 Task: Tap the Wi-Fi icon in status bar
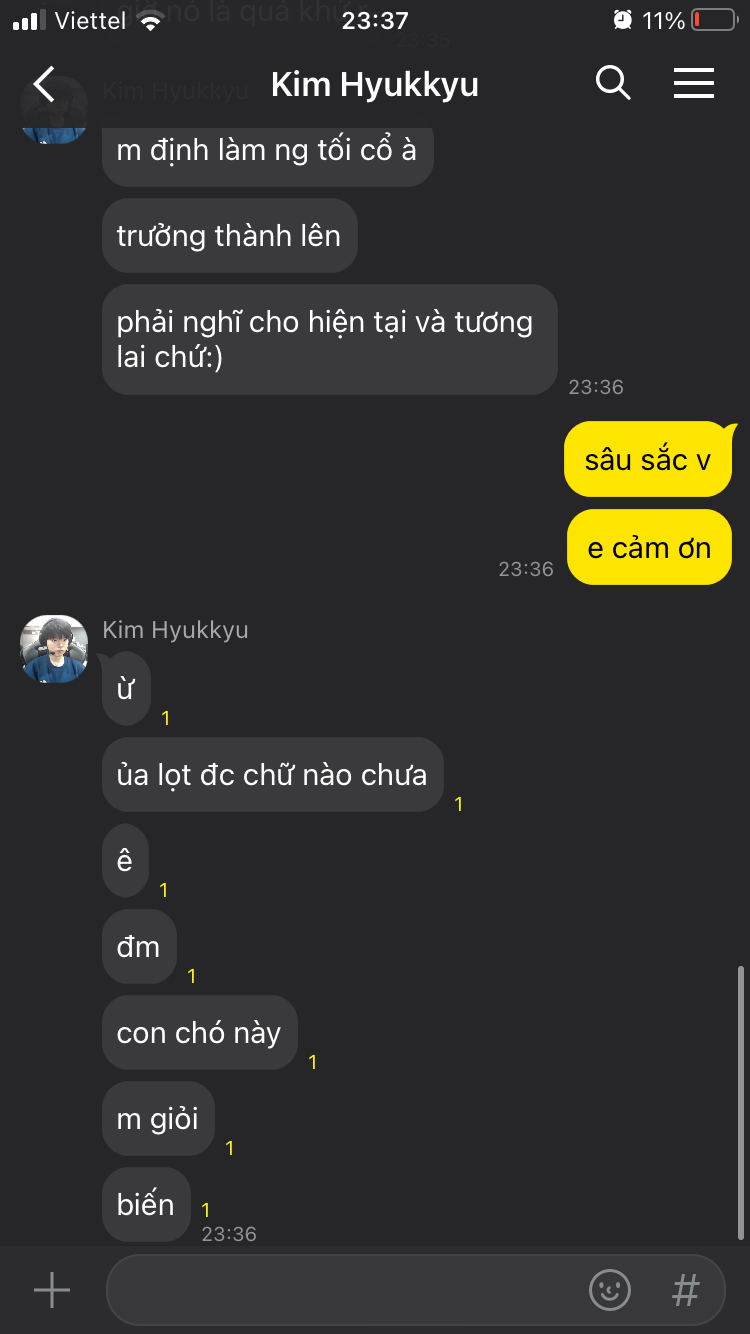[x=151, y=20]
